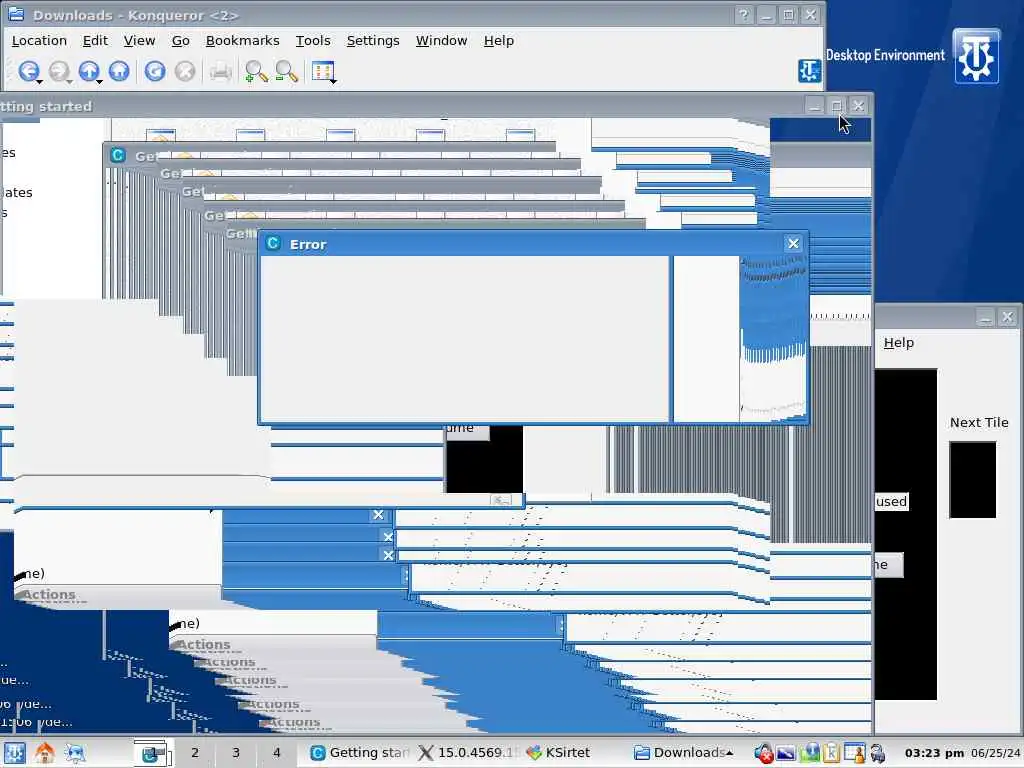Open the Back history dropdown arrow
1024x768 pixels.
tap(40, 82)
